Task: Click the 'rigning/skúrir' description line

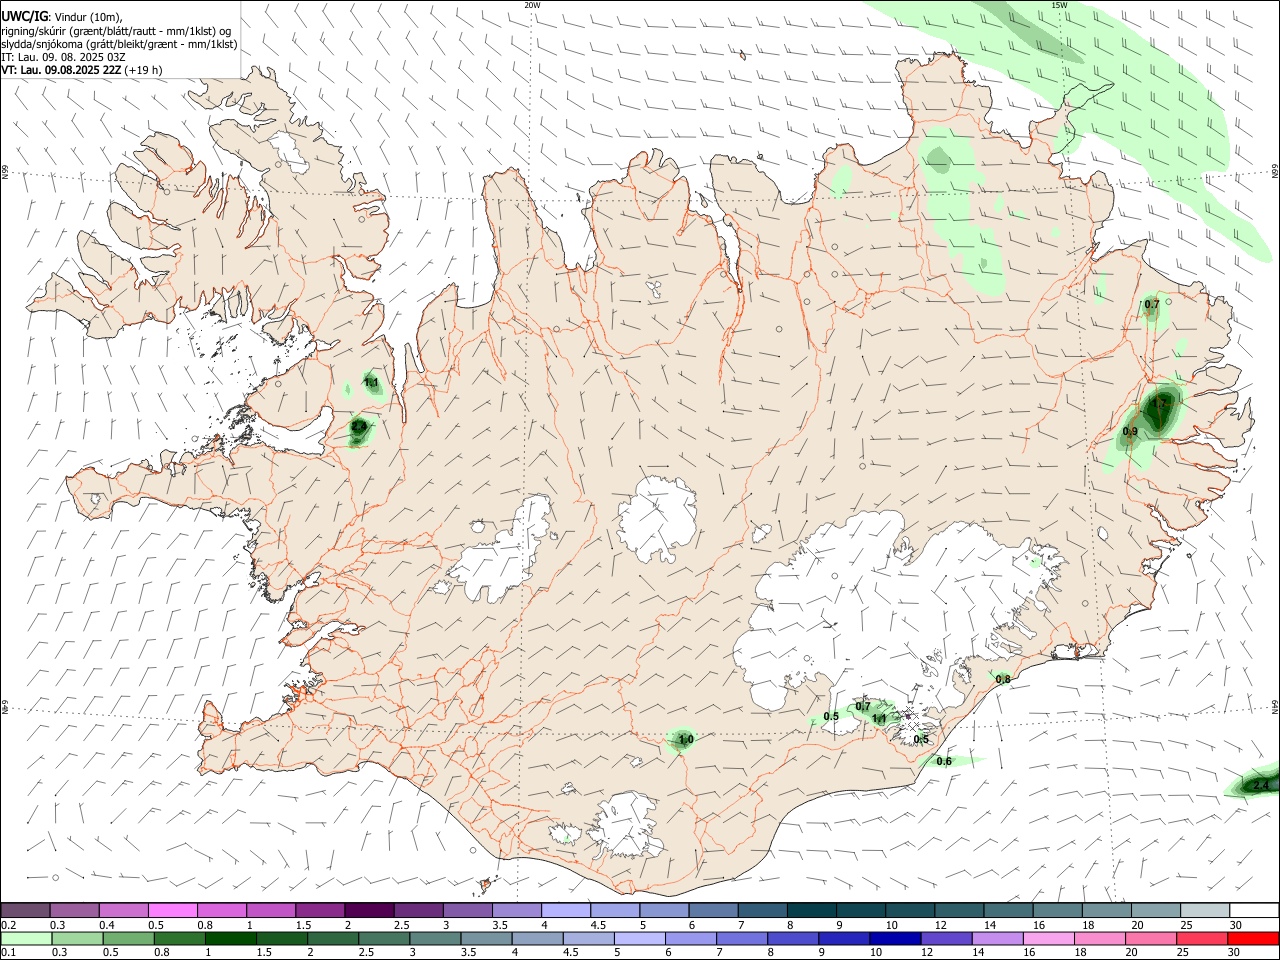Action: tap(116, 30)
